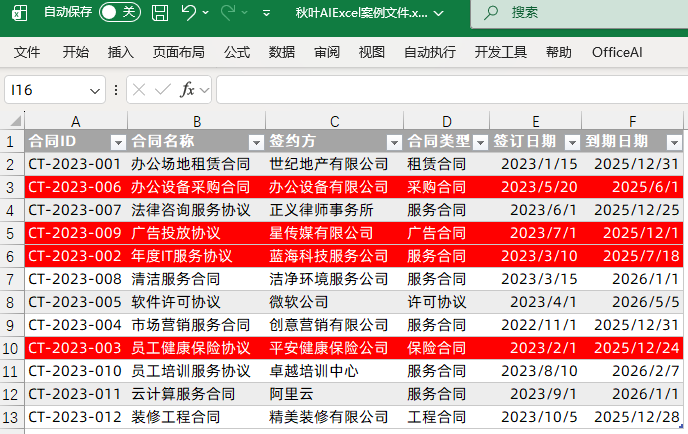Select cell 蓝海科技服务公司

(x=334, y=256)
